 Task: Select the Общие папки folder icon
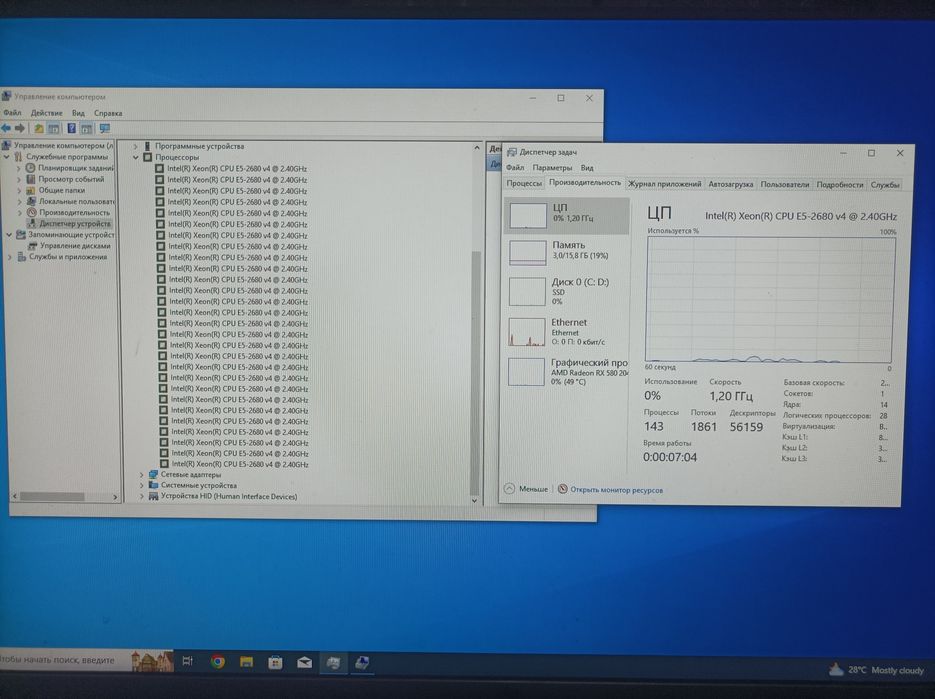point(31,190)
